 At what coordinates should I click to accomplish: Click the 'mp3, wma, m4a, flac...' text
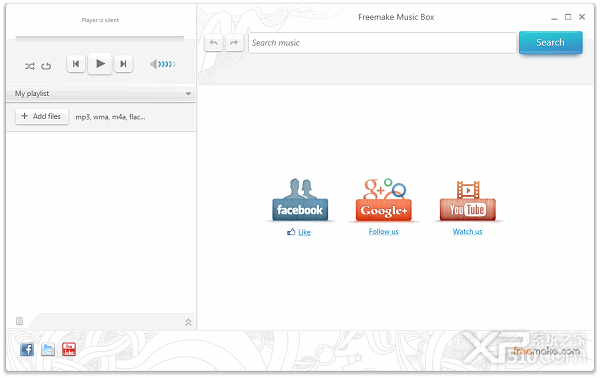point(110,117)
